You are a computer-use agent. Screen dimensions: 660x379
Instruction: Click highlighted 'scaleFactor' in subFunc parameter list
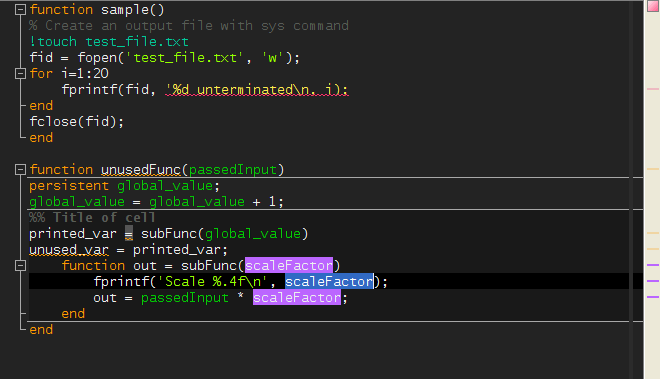289,266
